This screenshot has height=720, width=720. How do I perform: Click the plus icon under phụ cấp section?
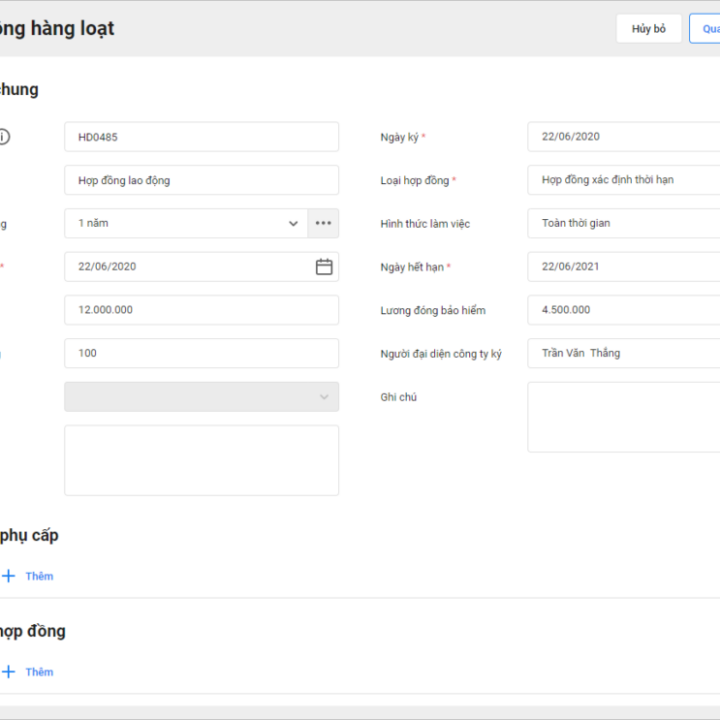9,576
